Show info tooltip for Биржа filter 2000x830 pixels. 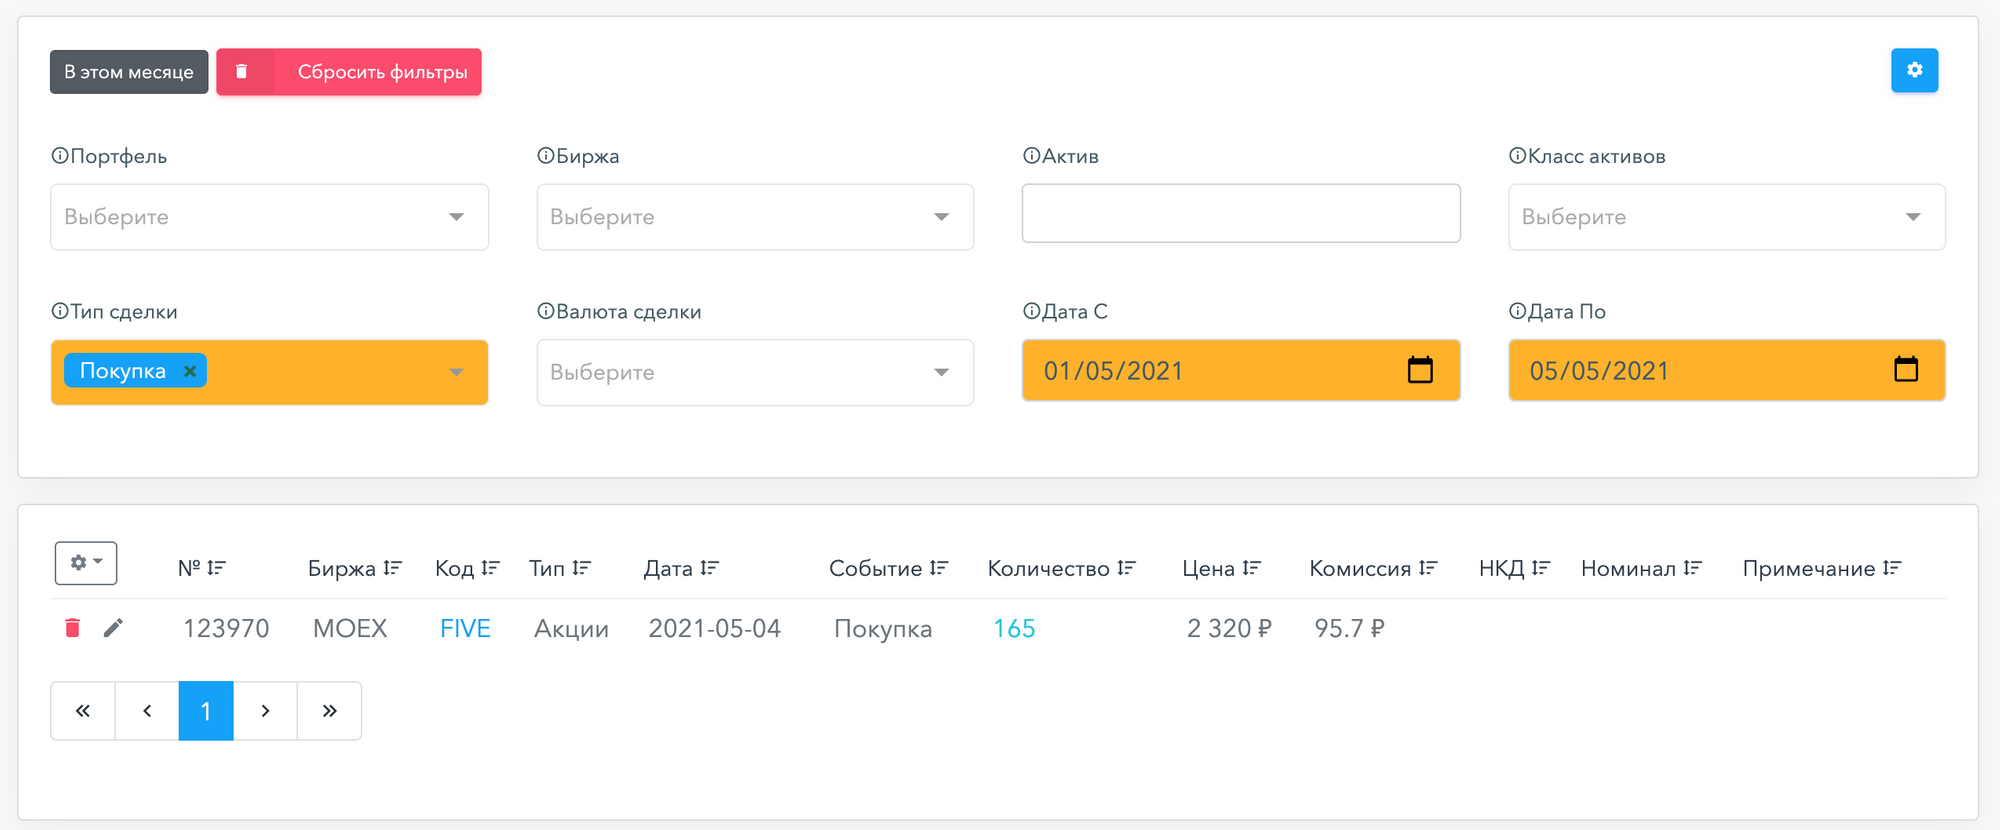546,156
